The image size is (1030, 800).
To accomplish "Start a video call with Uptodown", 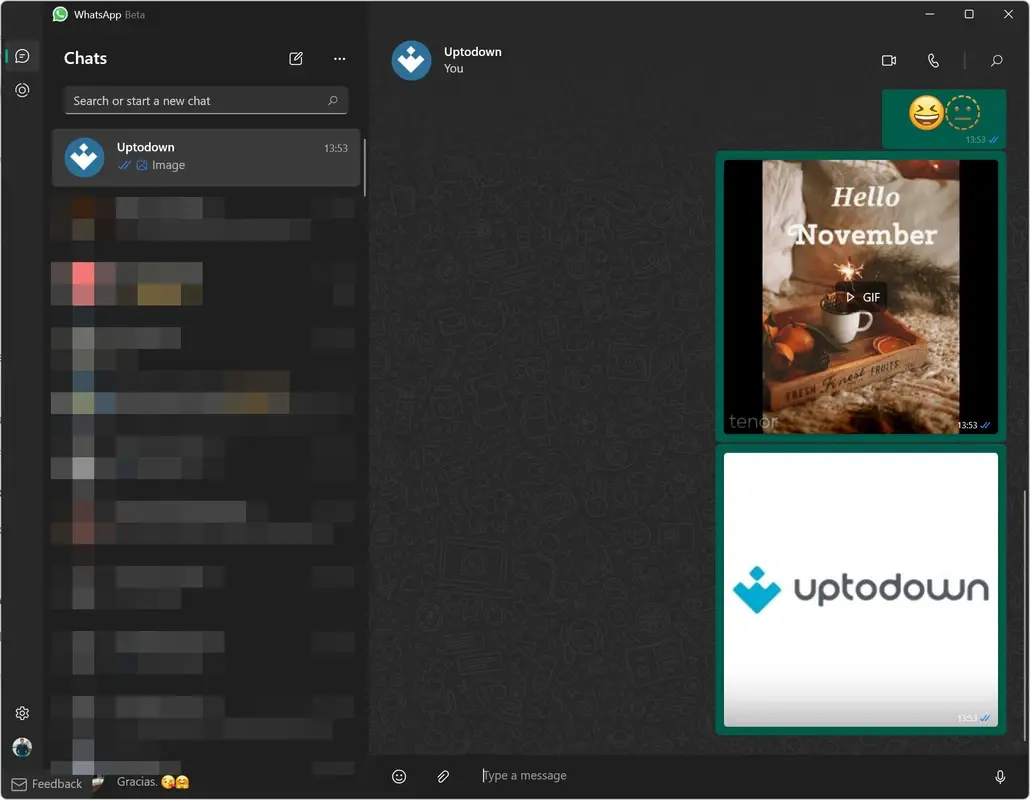I will click(x=888, y=60).
